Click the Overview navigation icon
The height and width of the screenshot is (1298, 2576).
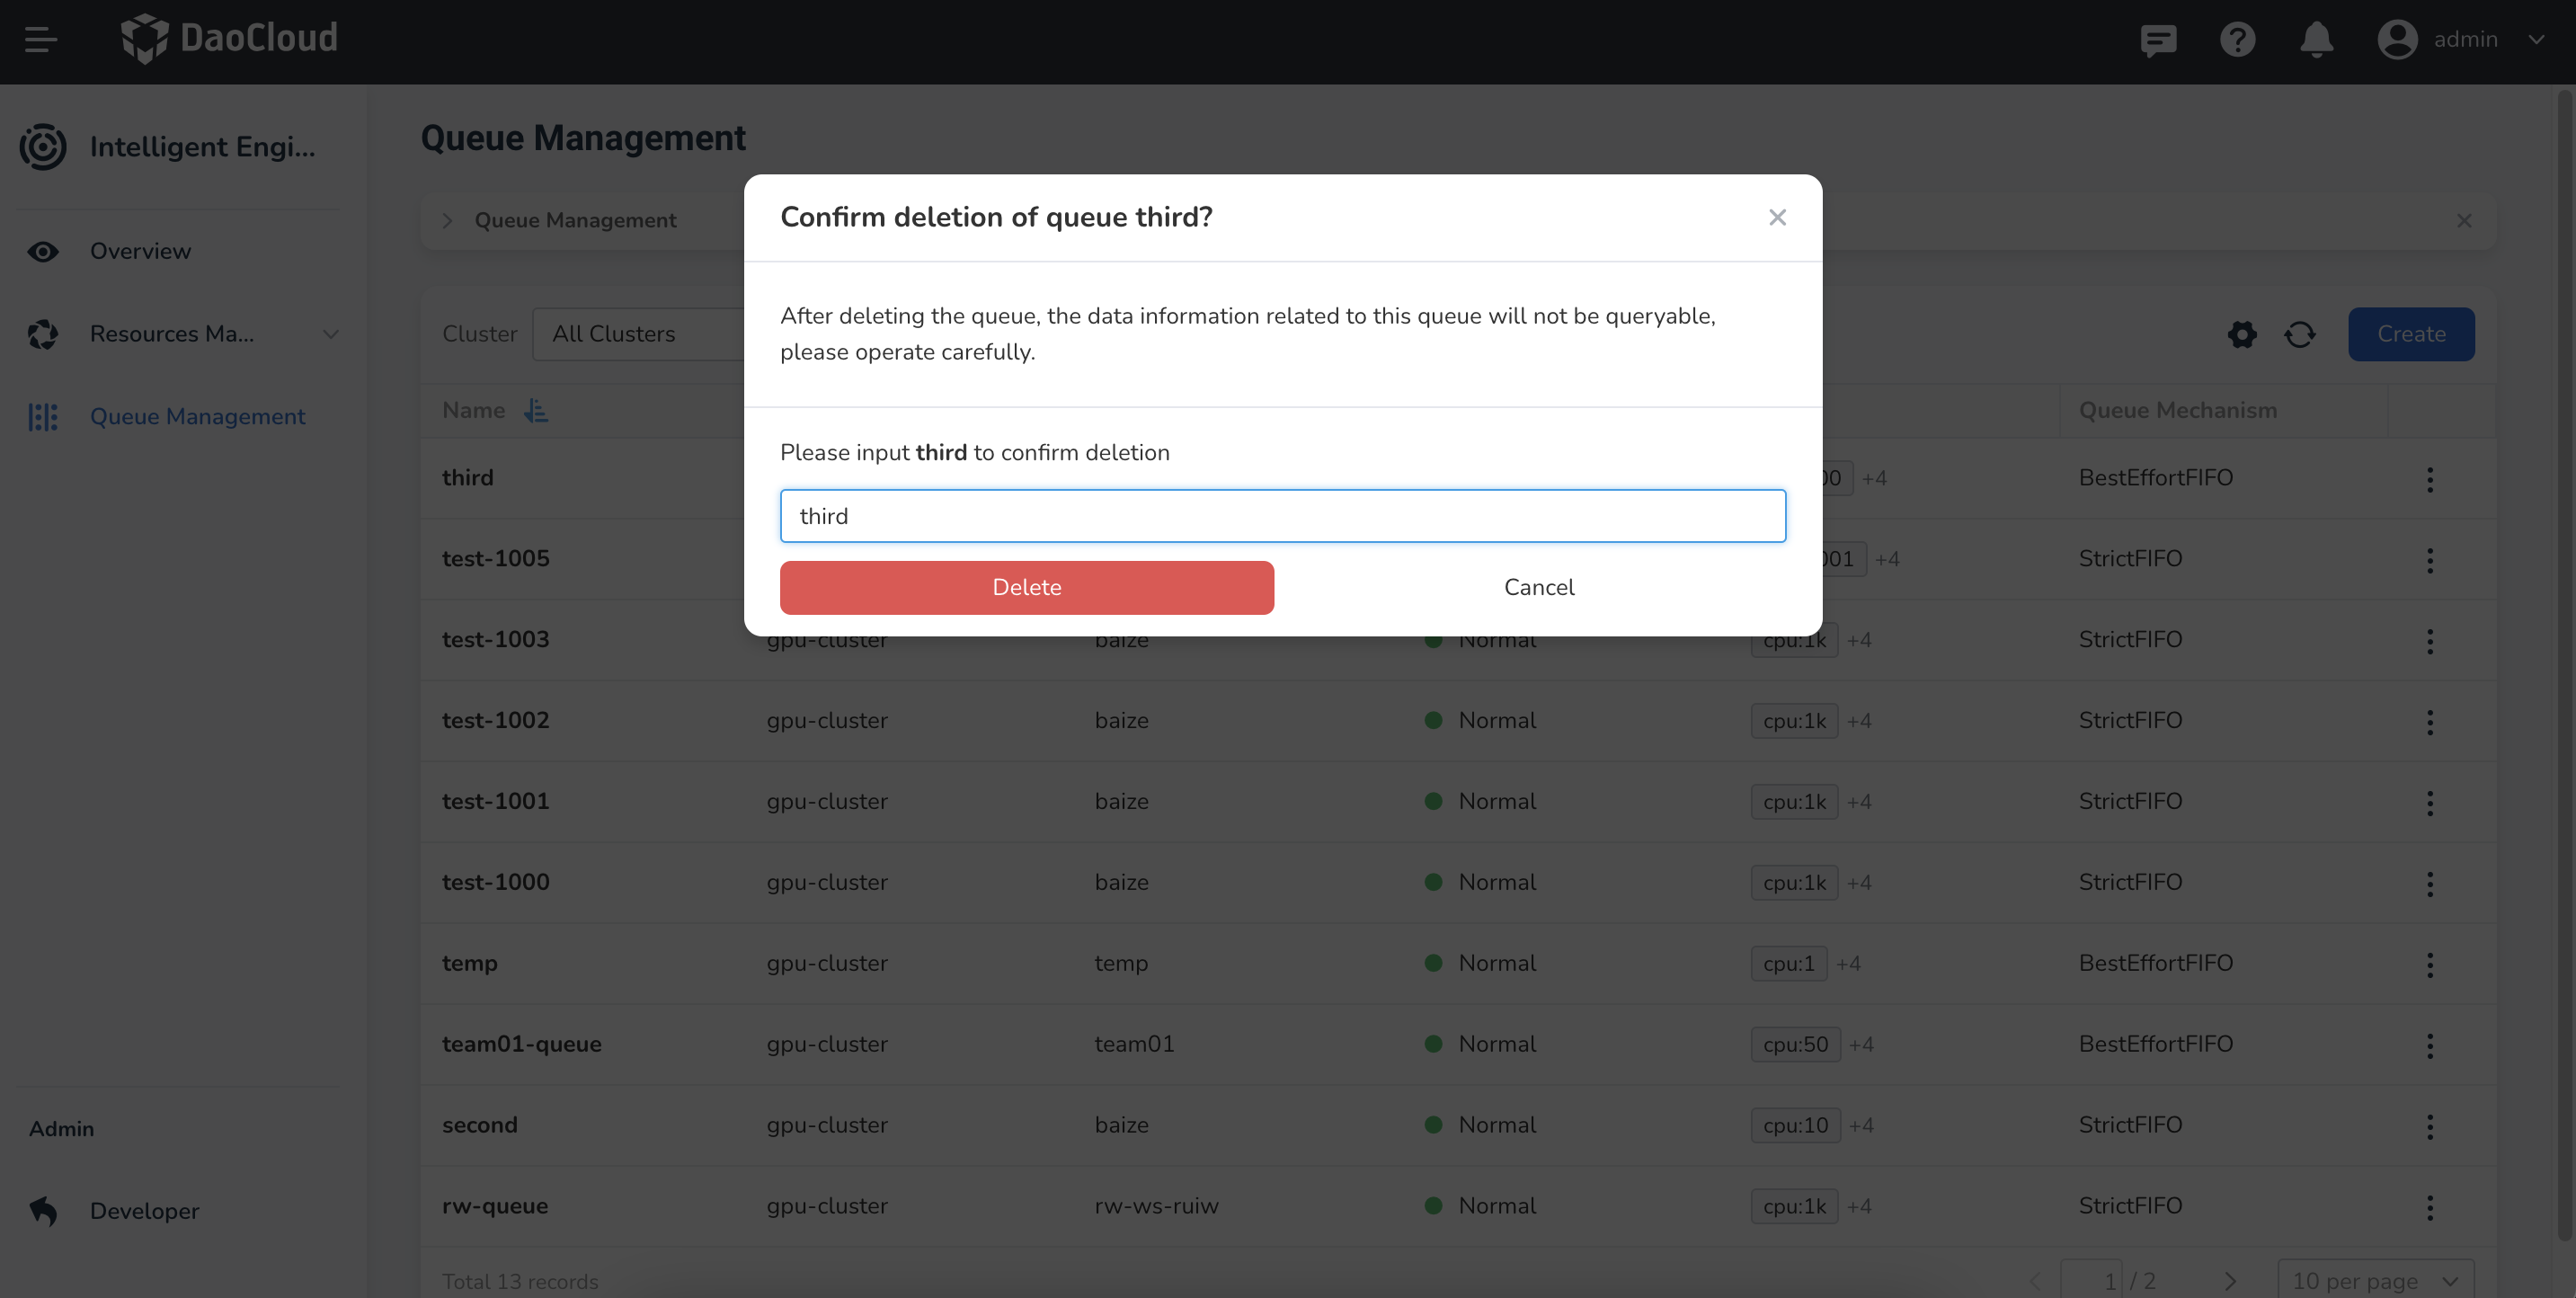43,252
